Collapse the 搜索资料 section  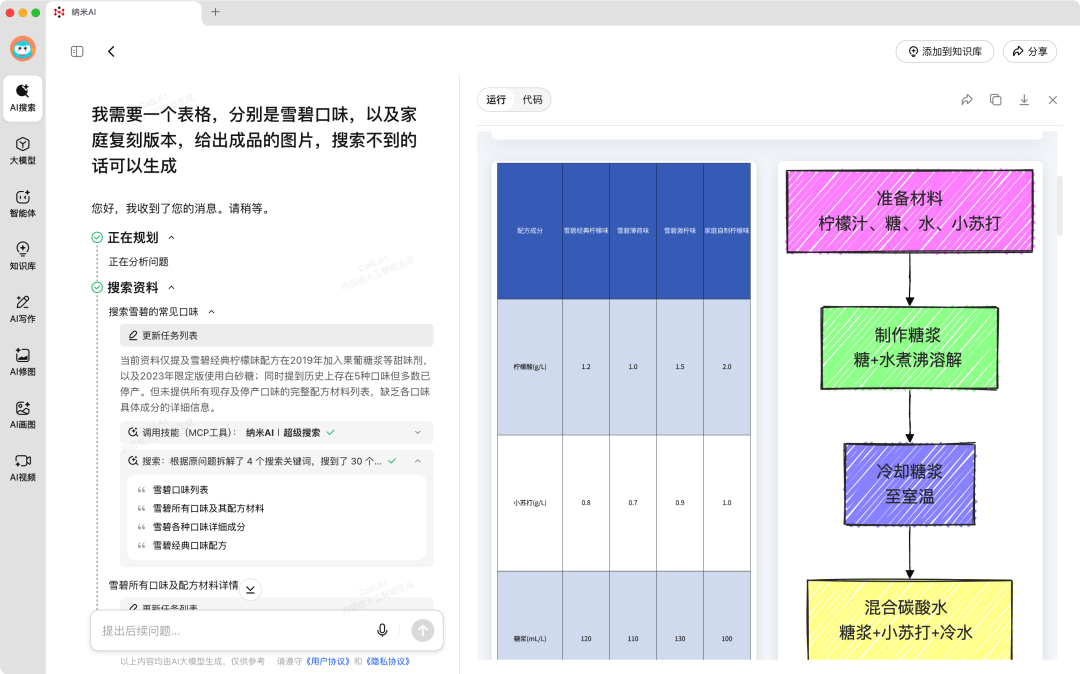172,288
